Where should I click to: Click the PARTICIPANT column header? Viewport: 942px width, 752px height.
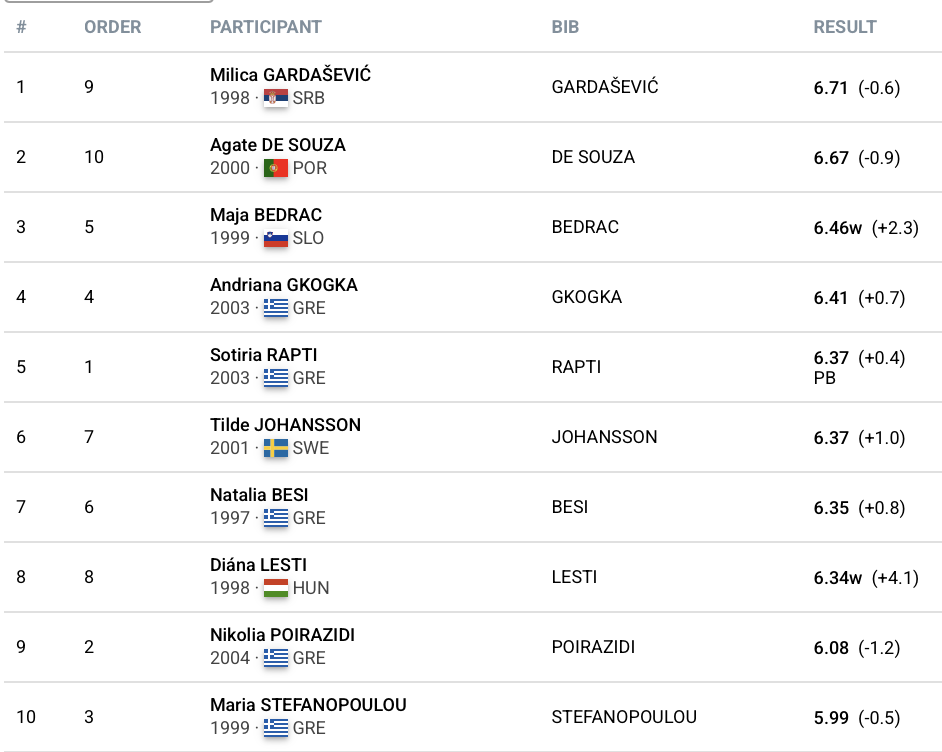click(x=265, y=27)
